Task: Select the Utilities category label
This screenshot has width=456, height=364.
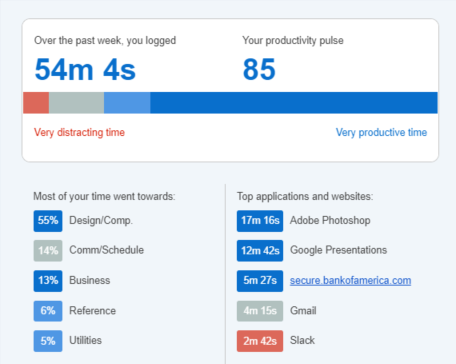Action: [85, 340]
